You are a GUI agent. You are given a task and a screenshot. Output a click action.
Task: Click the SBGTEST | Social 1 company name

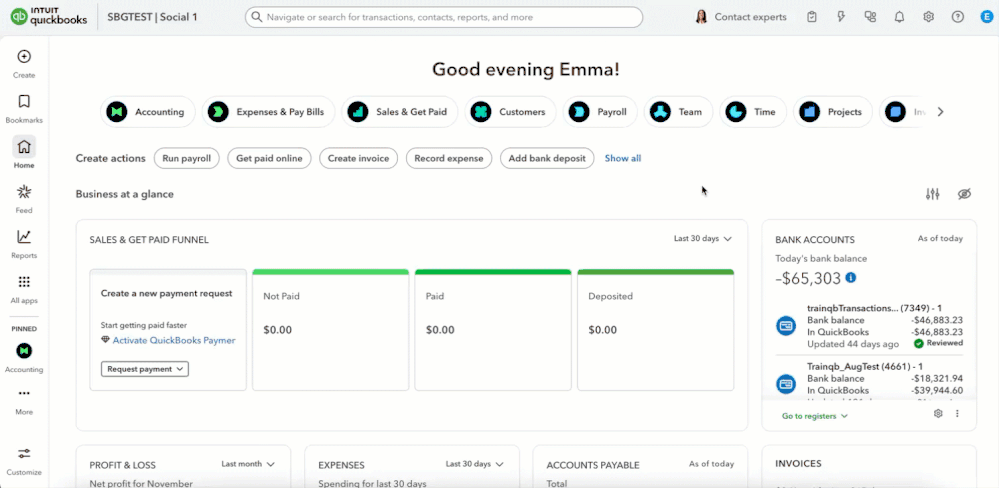pos(153,17)
